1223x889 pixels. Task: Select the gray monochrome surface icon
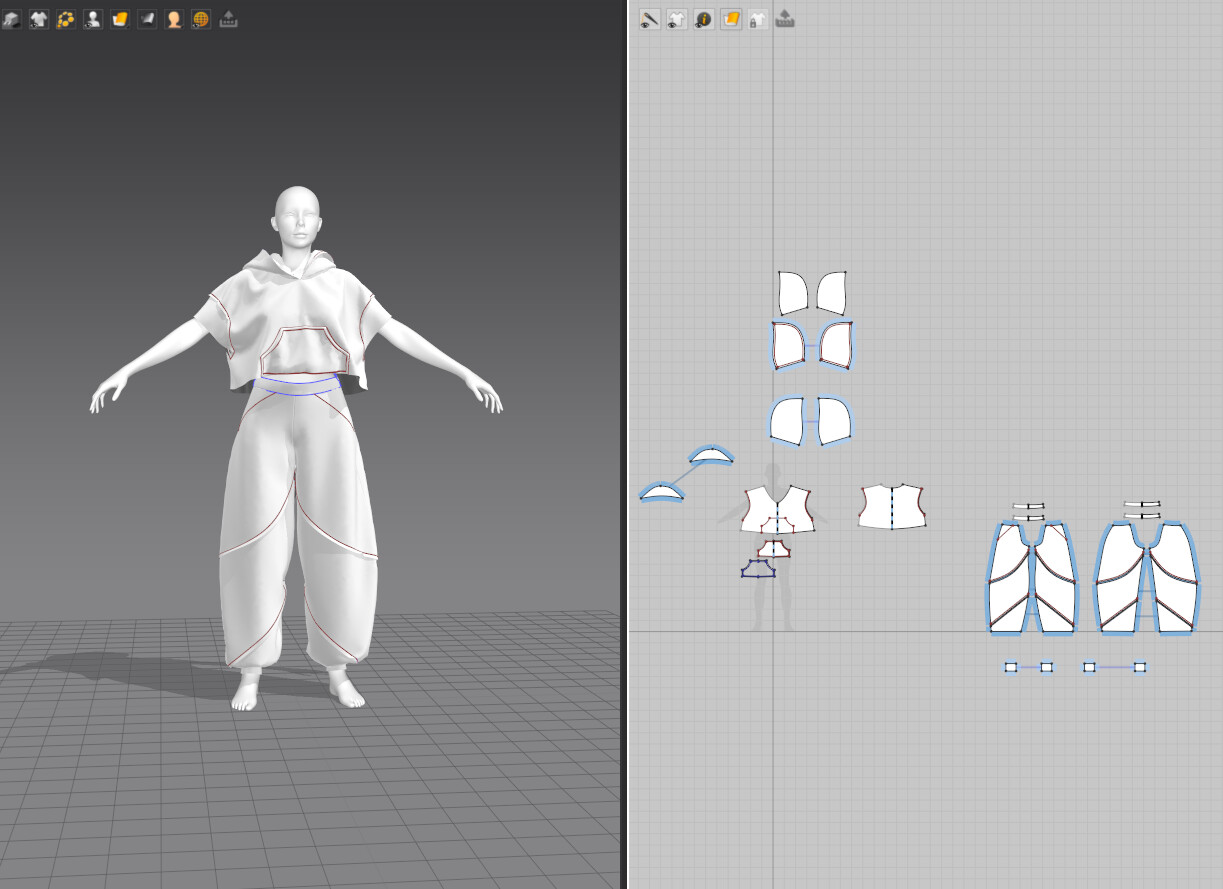point(147,19)
